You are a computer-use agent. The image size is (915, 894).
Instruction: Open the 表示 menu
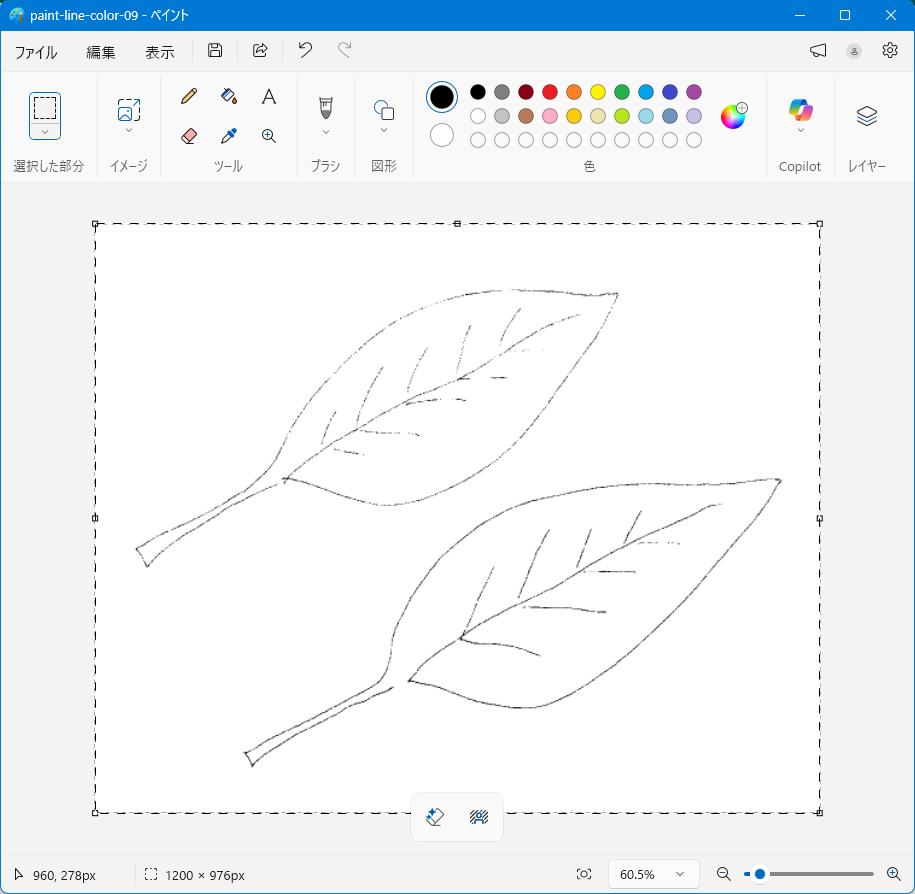[159, 52]
